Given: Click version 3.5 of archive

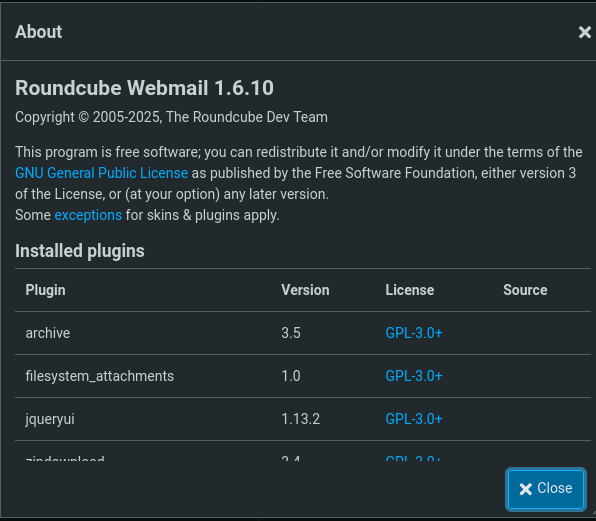Looking at the screenshot, I should coord(291,333).
